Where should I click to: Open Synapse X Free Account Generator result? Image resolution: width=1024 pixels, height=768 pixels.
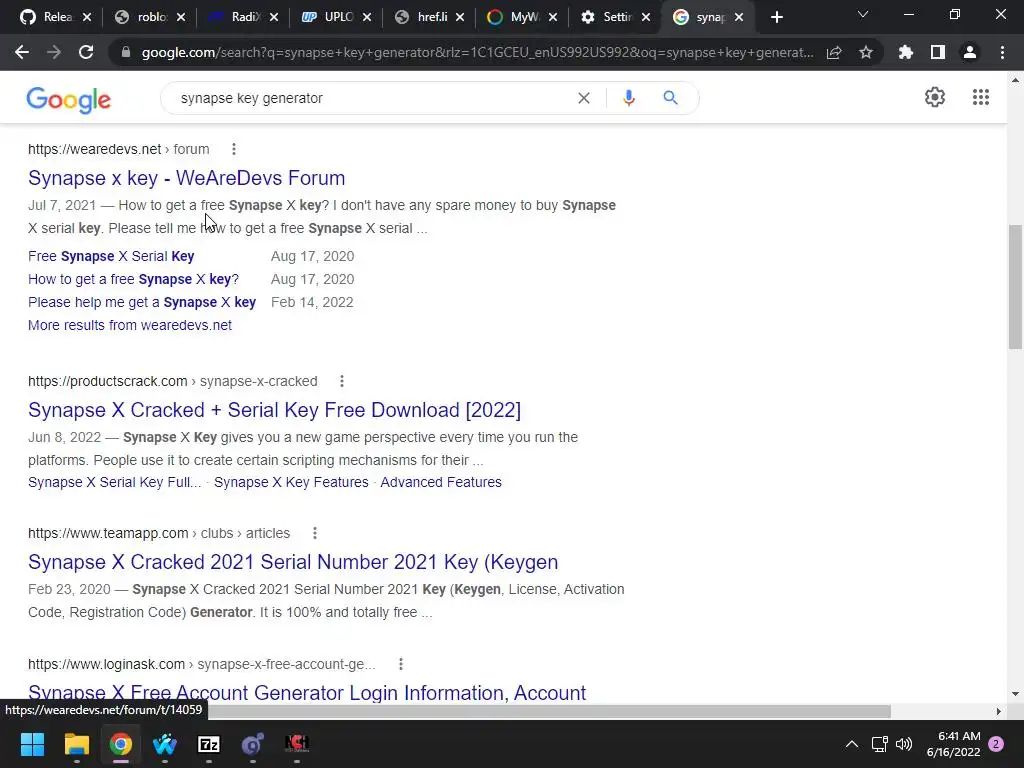point(307,692)
